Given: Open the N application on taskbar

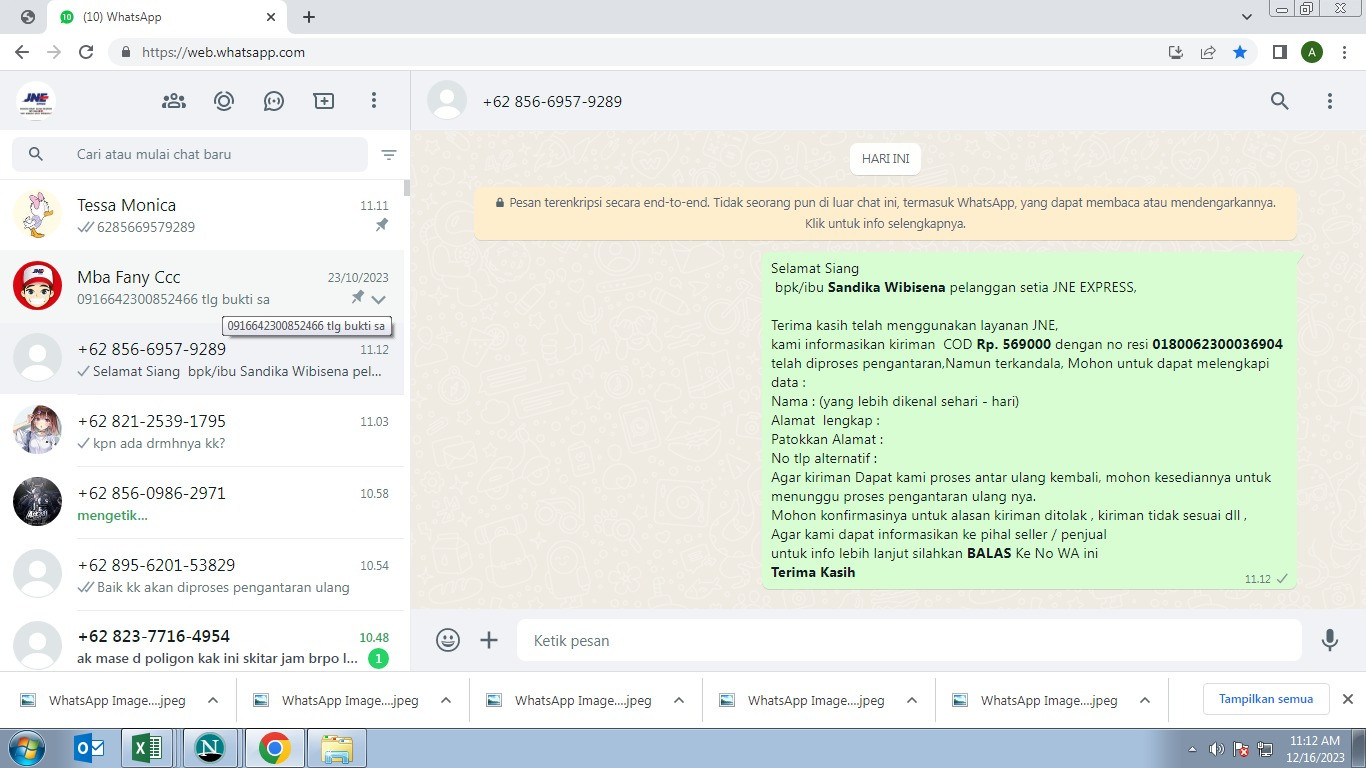Looking at the screenshot, I should (210, 748).
